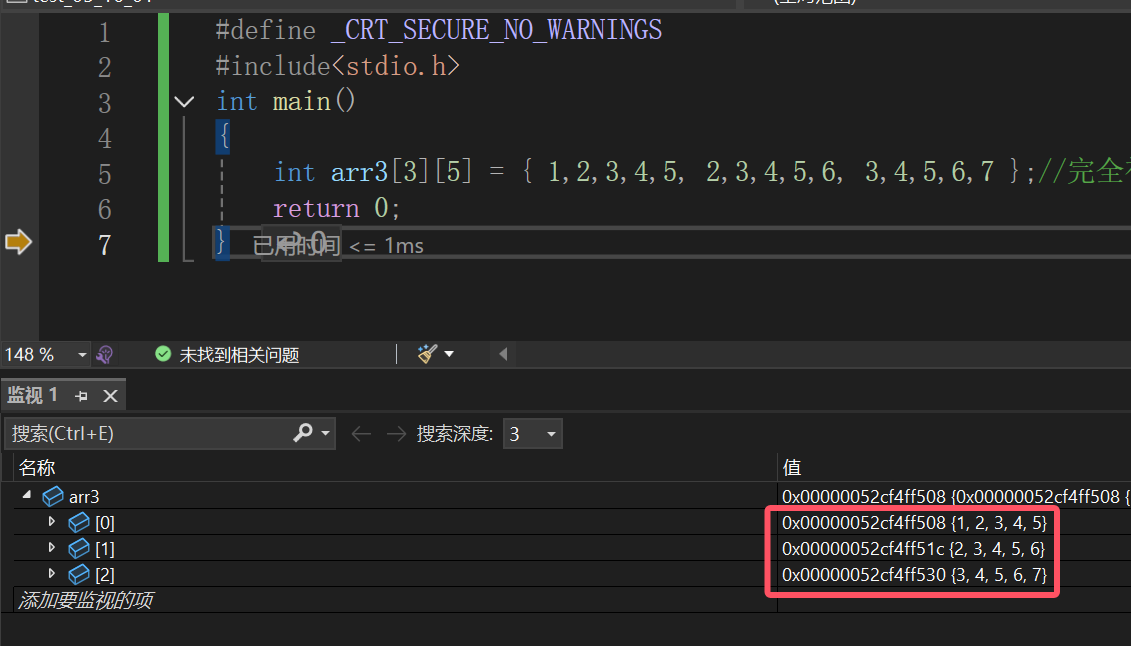Screen dimensions: 1131x646
Task: Expand the [2] array element
Action: (52, 573)
